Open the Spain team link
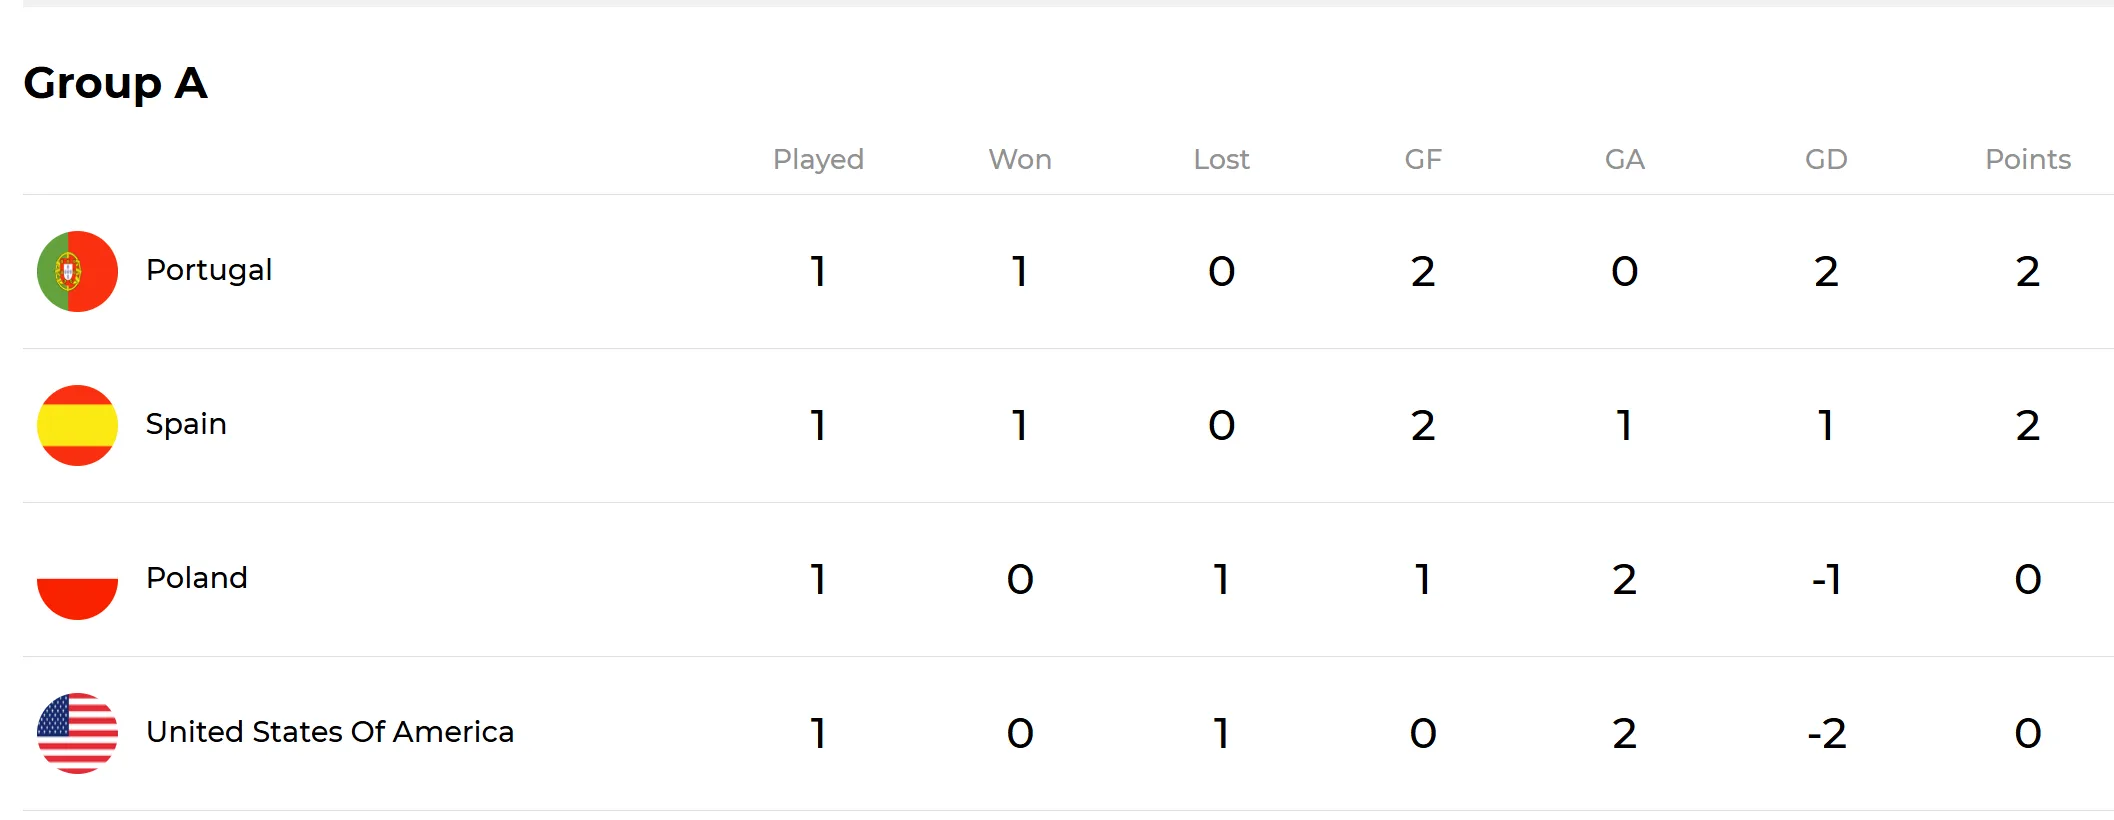Screen dimensions: 2114x820 point(186,424)
